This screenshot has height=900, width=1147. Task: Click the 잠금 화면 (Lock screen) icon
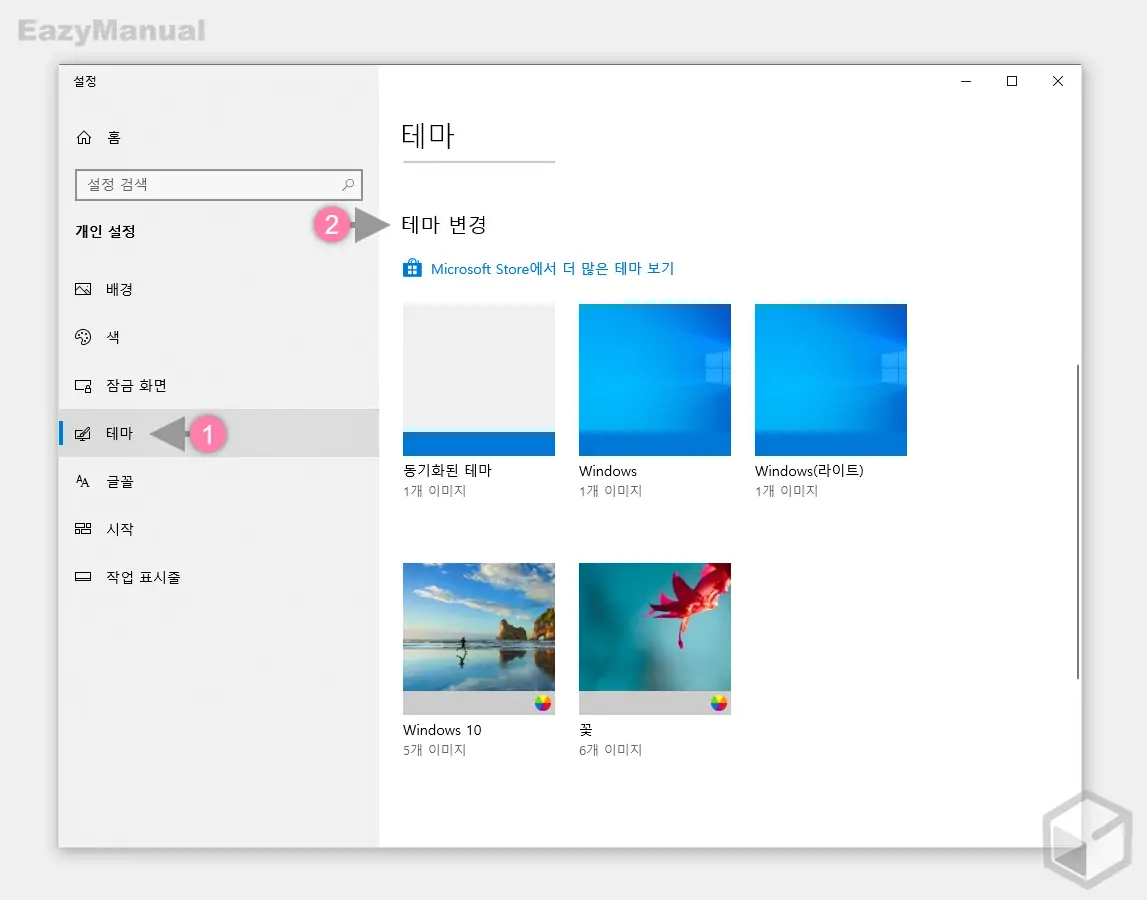(83, 385)
